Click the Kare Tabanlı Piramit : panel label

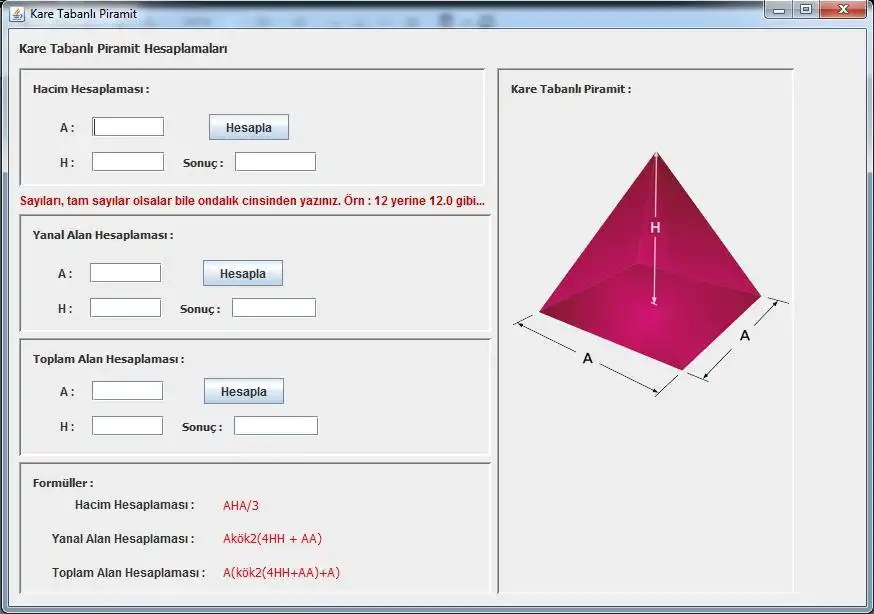pos(571,89)
